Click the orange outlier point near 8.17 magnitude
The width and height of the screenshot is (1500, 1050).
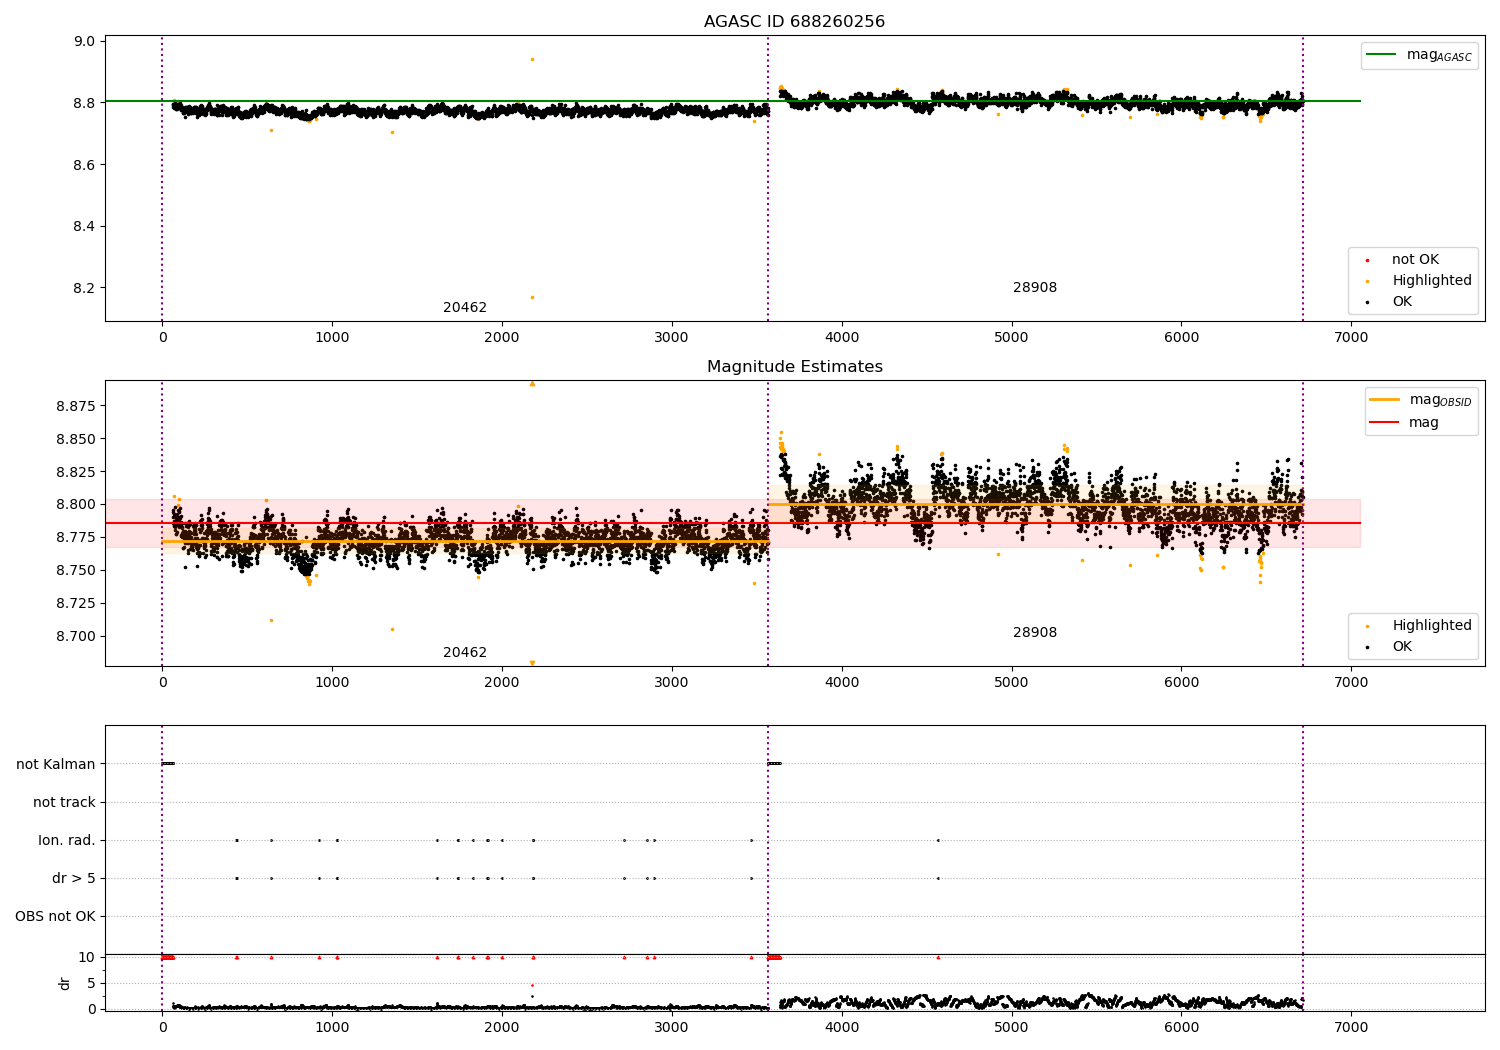(x=532, y=297)
